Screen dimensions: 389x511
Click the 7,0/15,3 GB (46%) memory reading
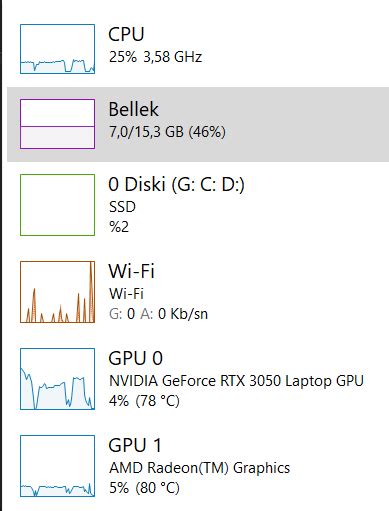coord(167,132)
